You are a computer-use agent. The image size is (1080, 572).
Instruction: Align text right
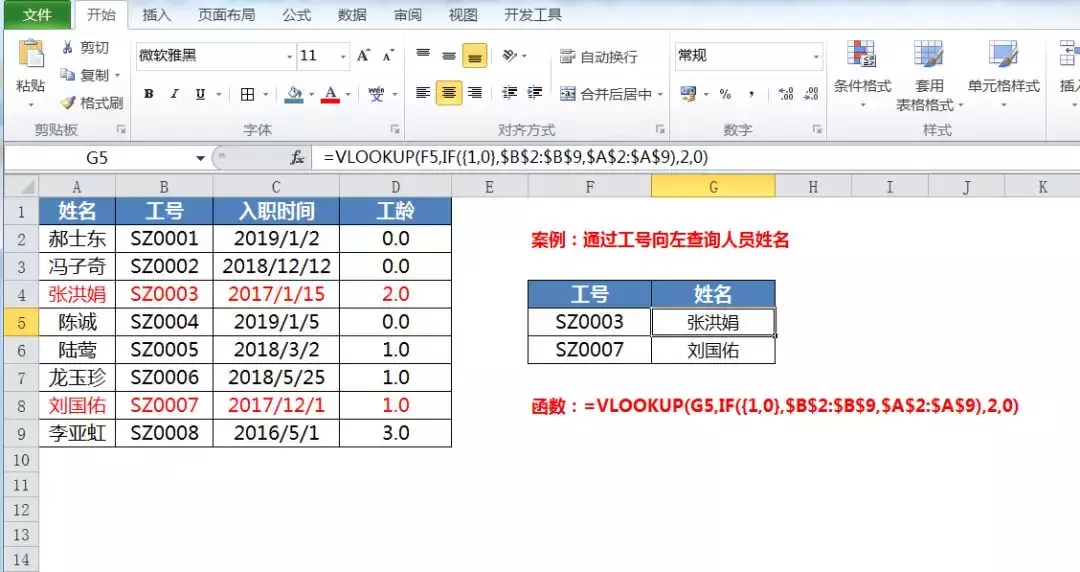[x=475, y=92]
